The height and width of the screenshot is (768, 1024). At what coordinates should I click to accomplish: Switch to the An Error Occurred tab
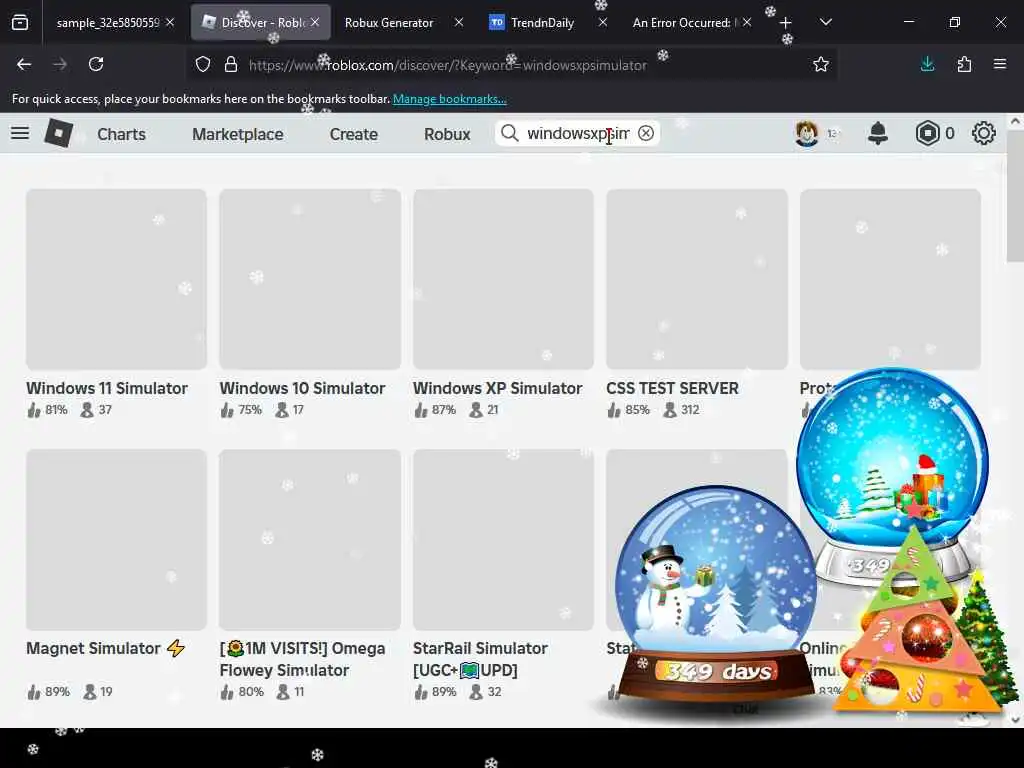(681, 23)
